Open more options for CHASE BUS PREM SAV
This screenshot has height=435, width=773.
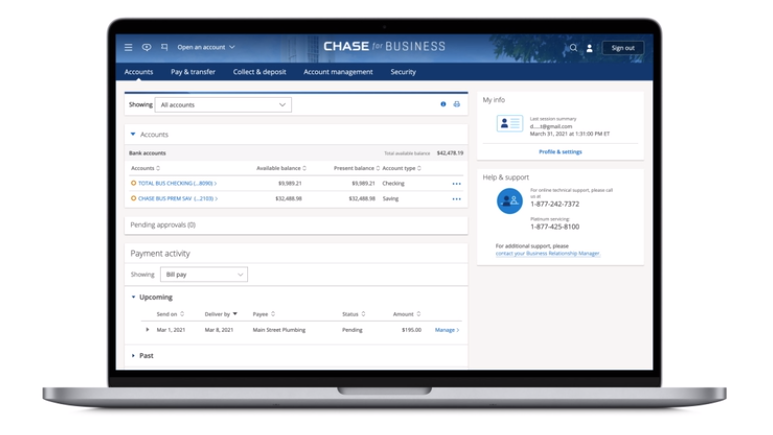click(457, 199)
